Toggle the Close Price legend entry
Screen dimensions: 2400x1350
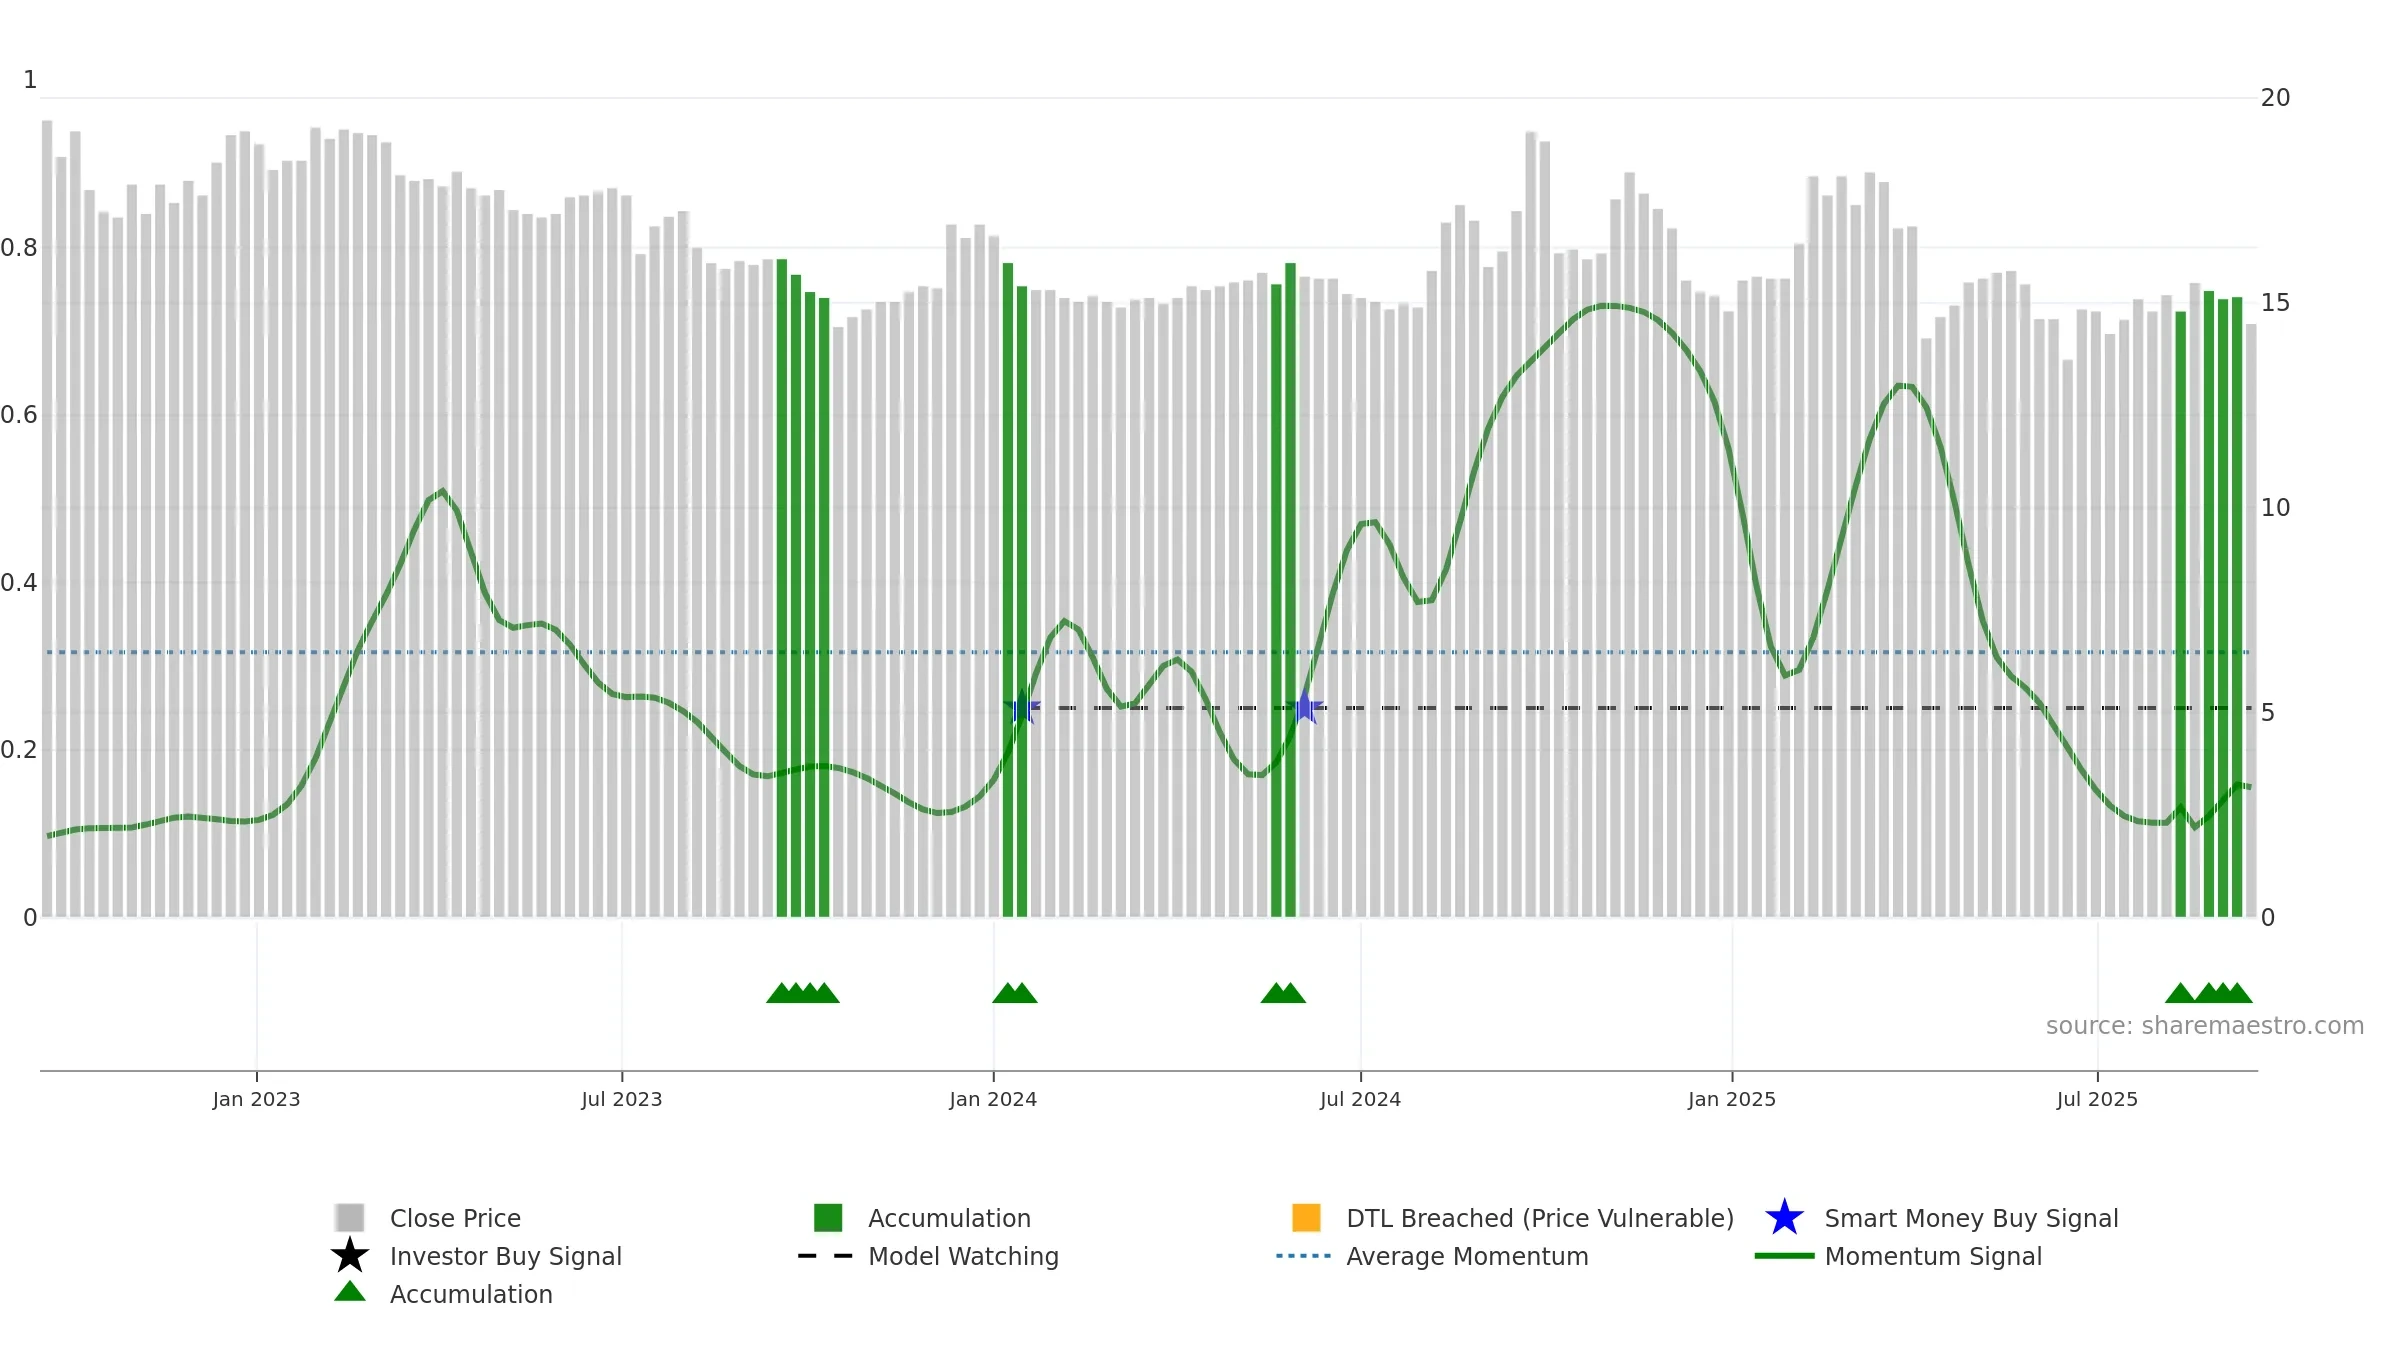[x=428, y=1218]
